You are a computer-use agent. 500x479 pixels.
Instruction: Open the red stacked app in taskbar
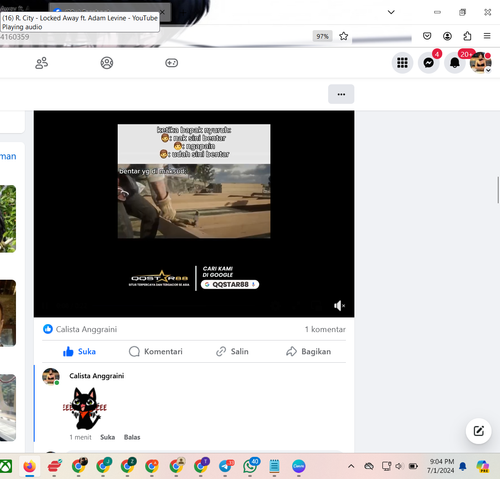pos(54,466)
